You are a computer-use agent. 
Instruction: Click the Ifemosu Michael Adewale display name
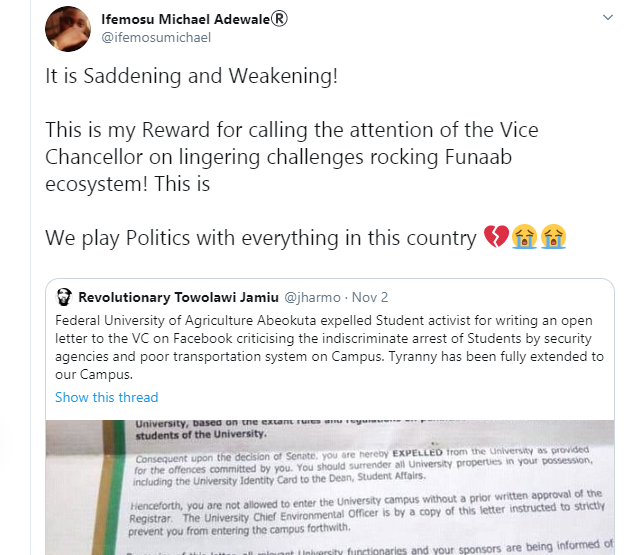click(x=186, y=19)
